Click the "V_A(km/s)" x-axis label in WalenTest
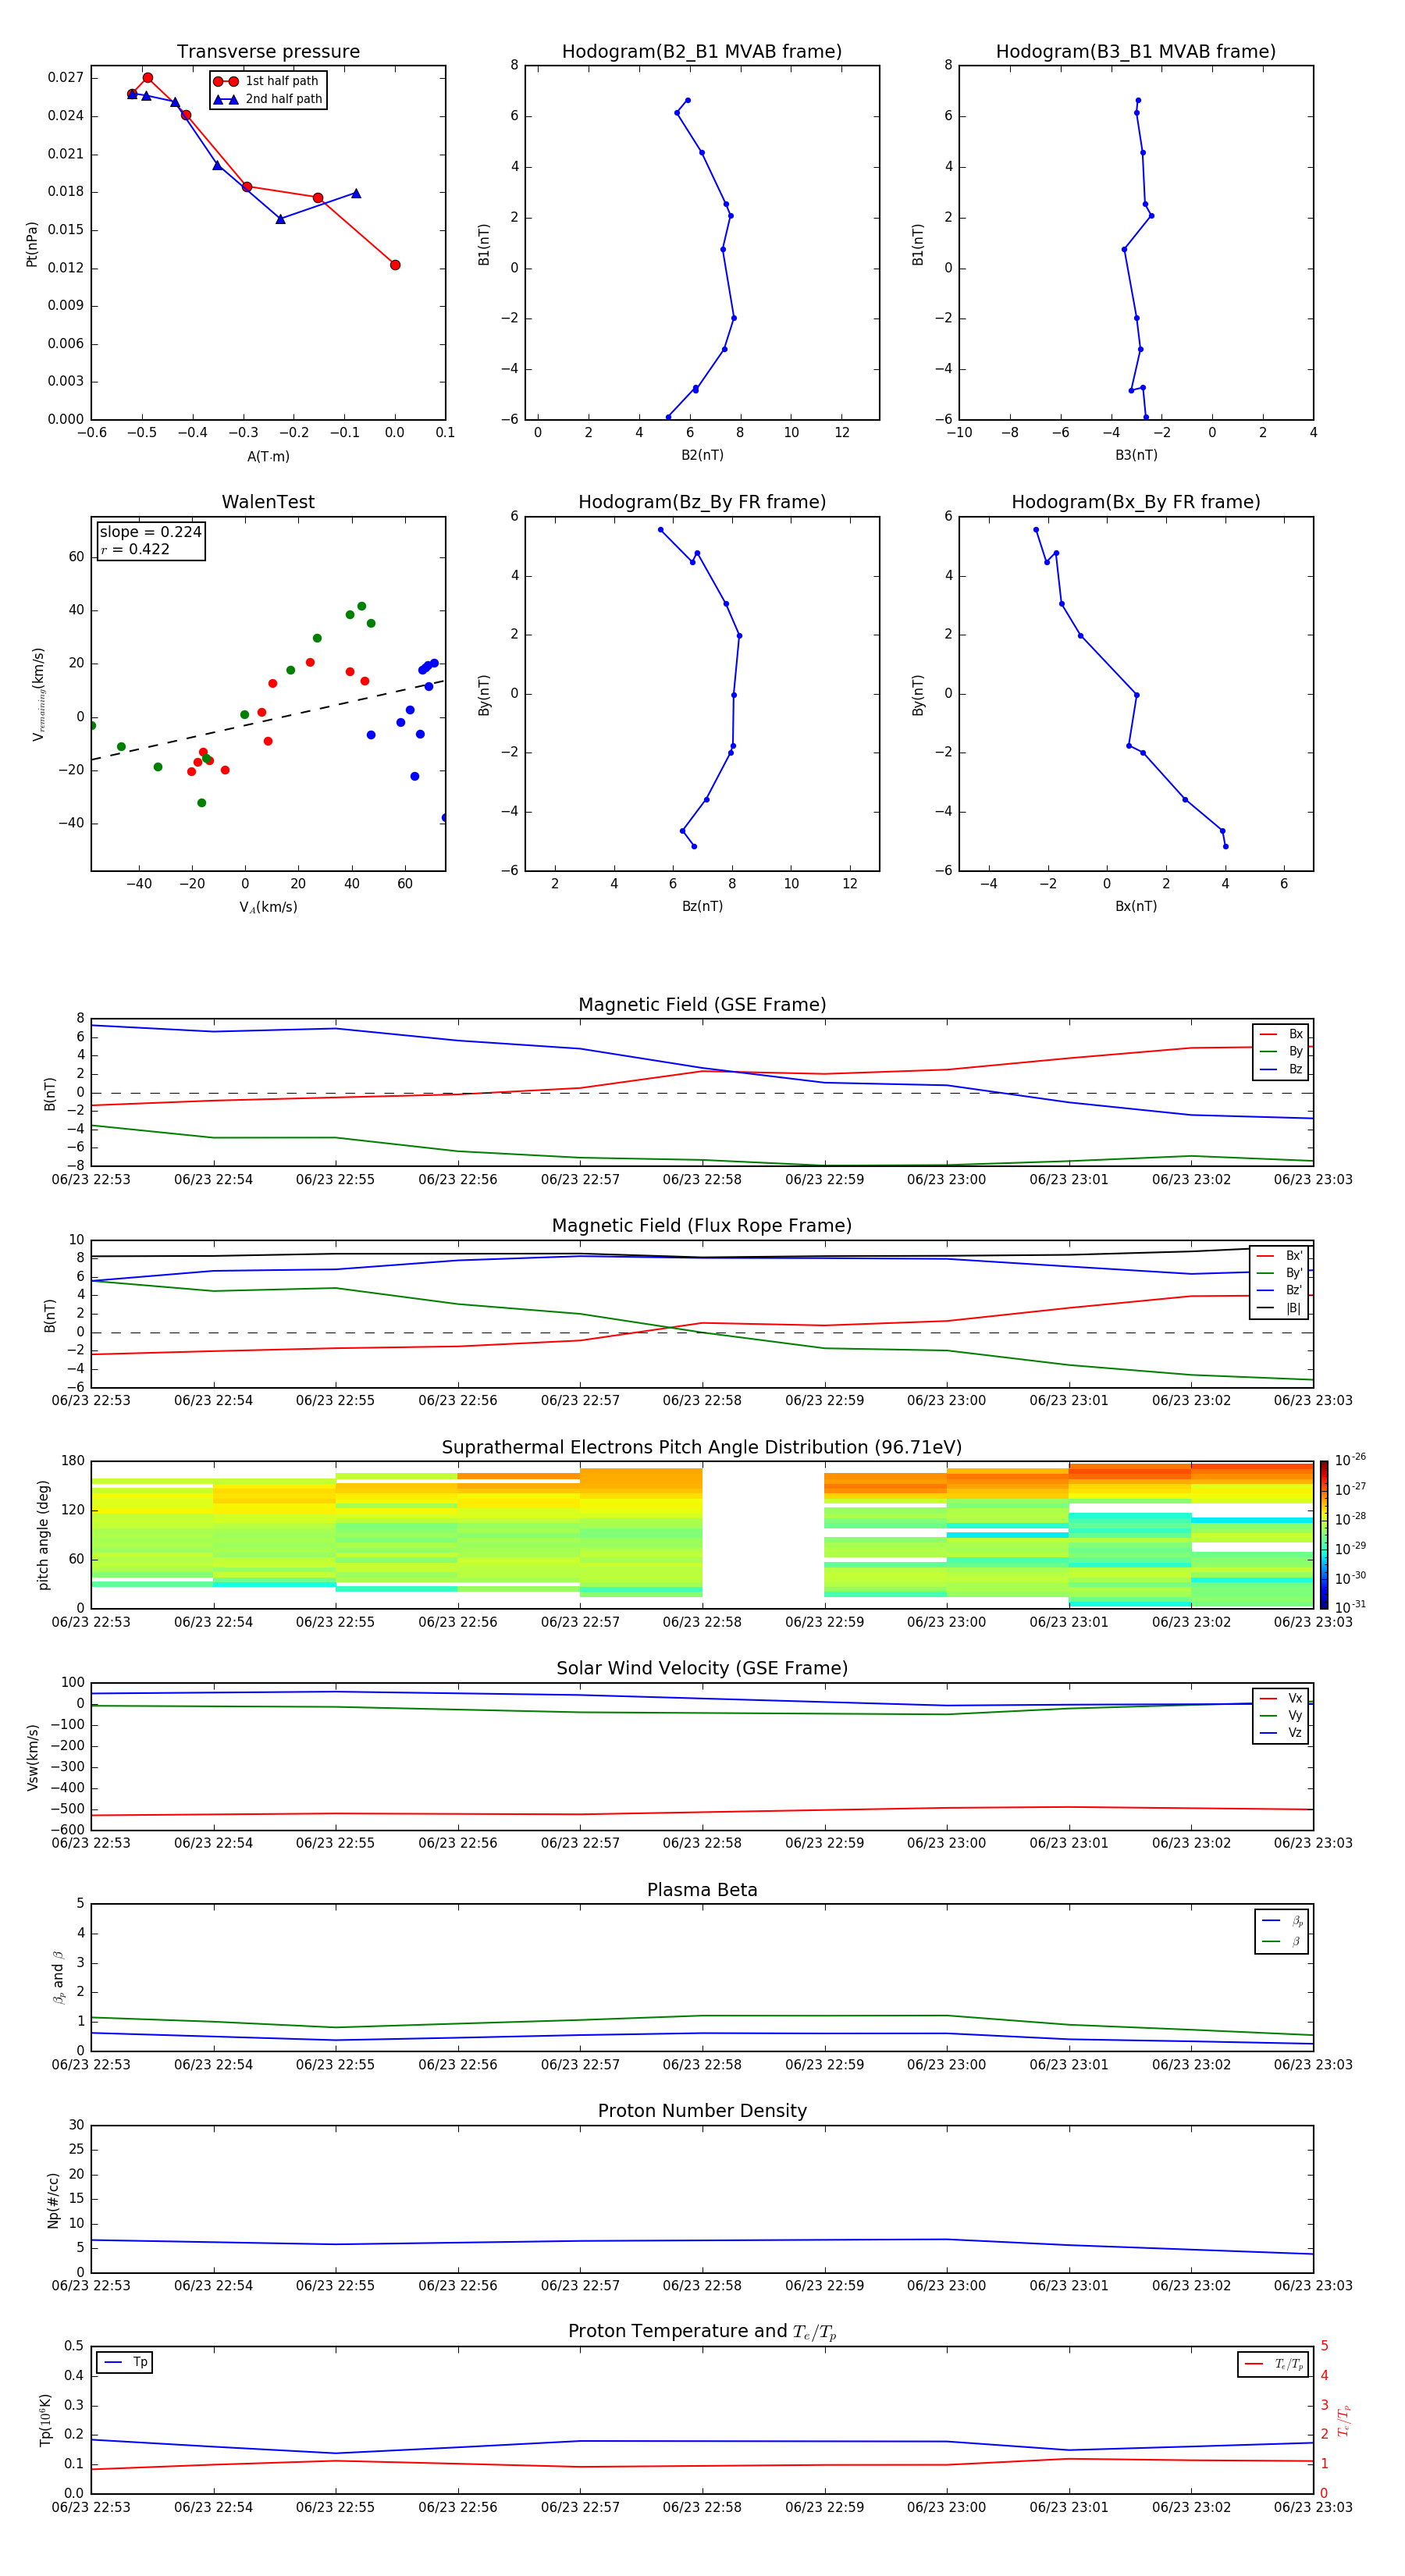1405x2576 pixels. pos(268,907)
